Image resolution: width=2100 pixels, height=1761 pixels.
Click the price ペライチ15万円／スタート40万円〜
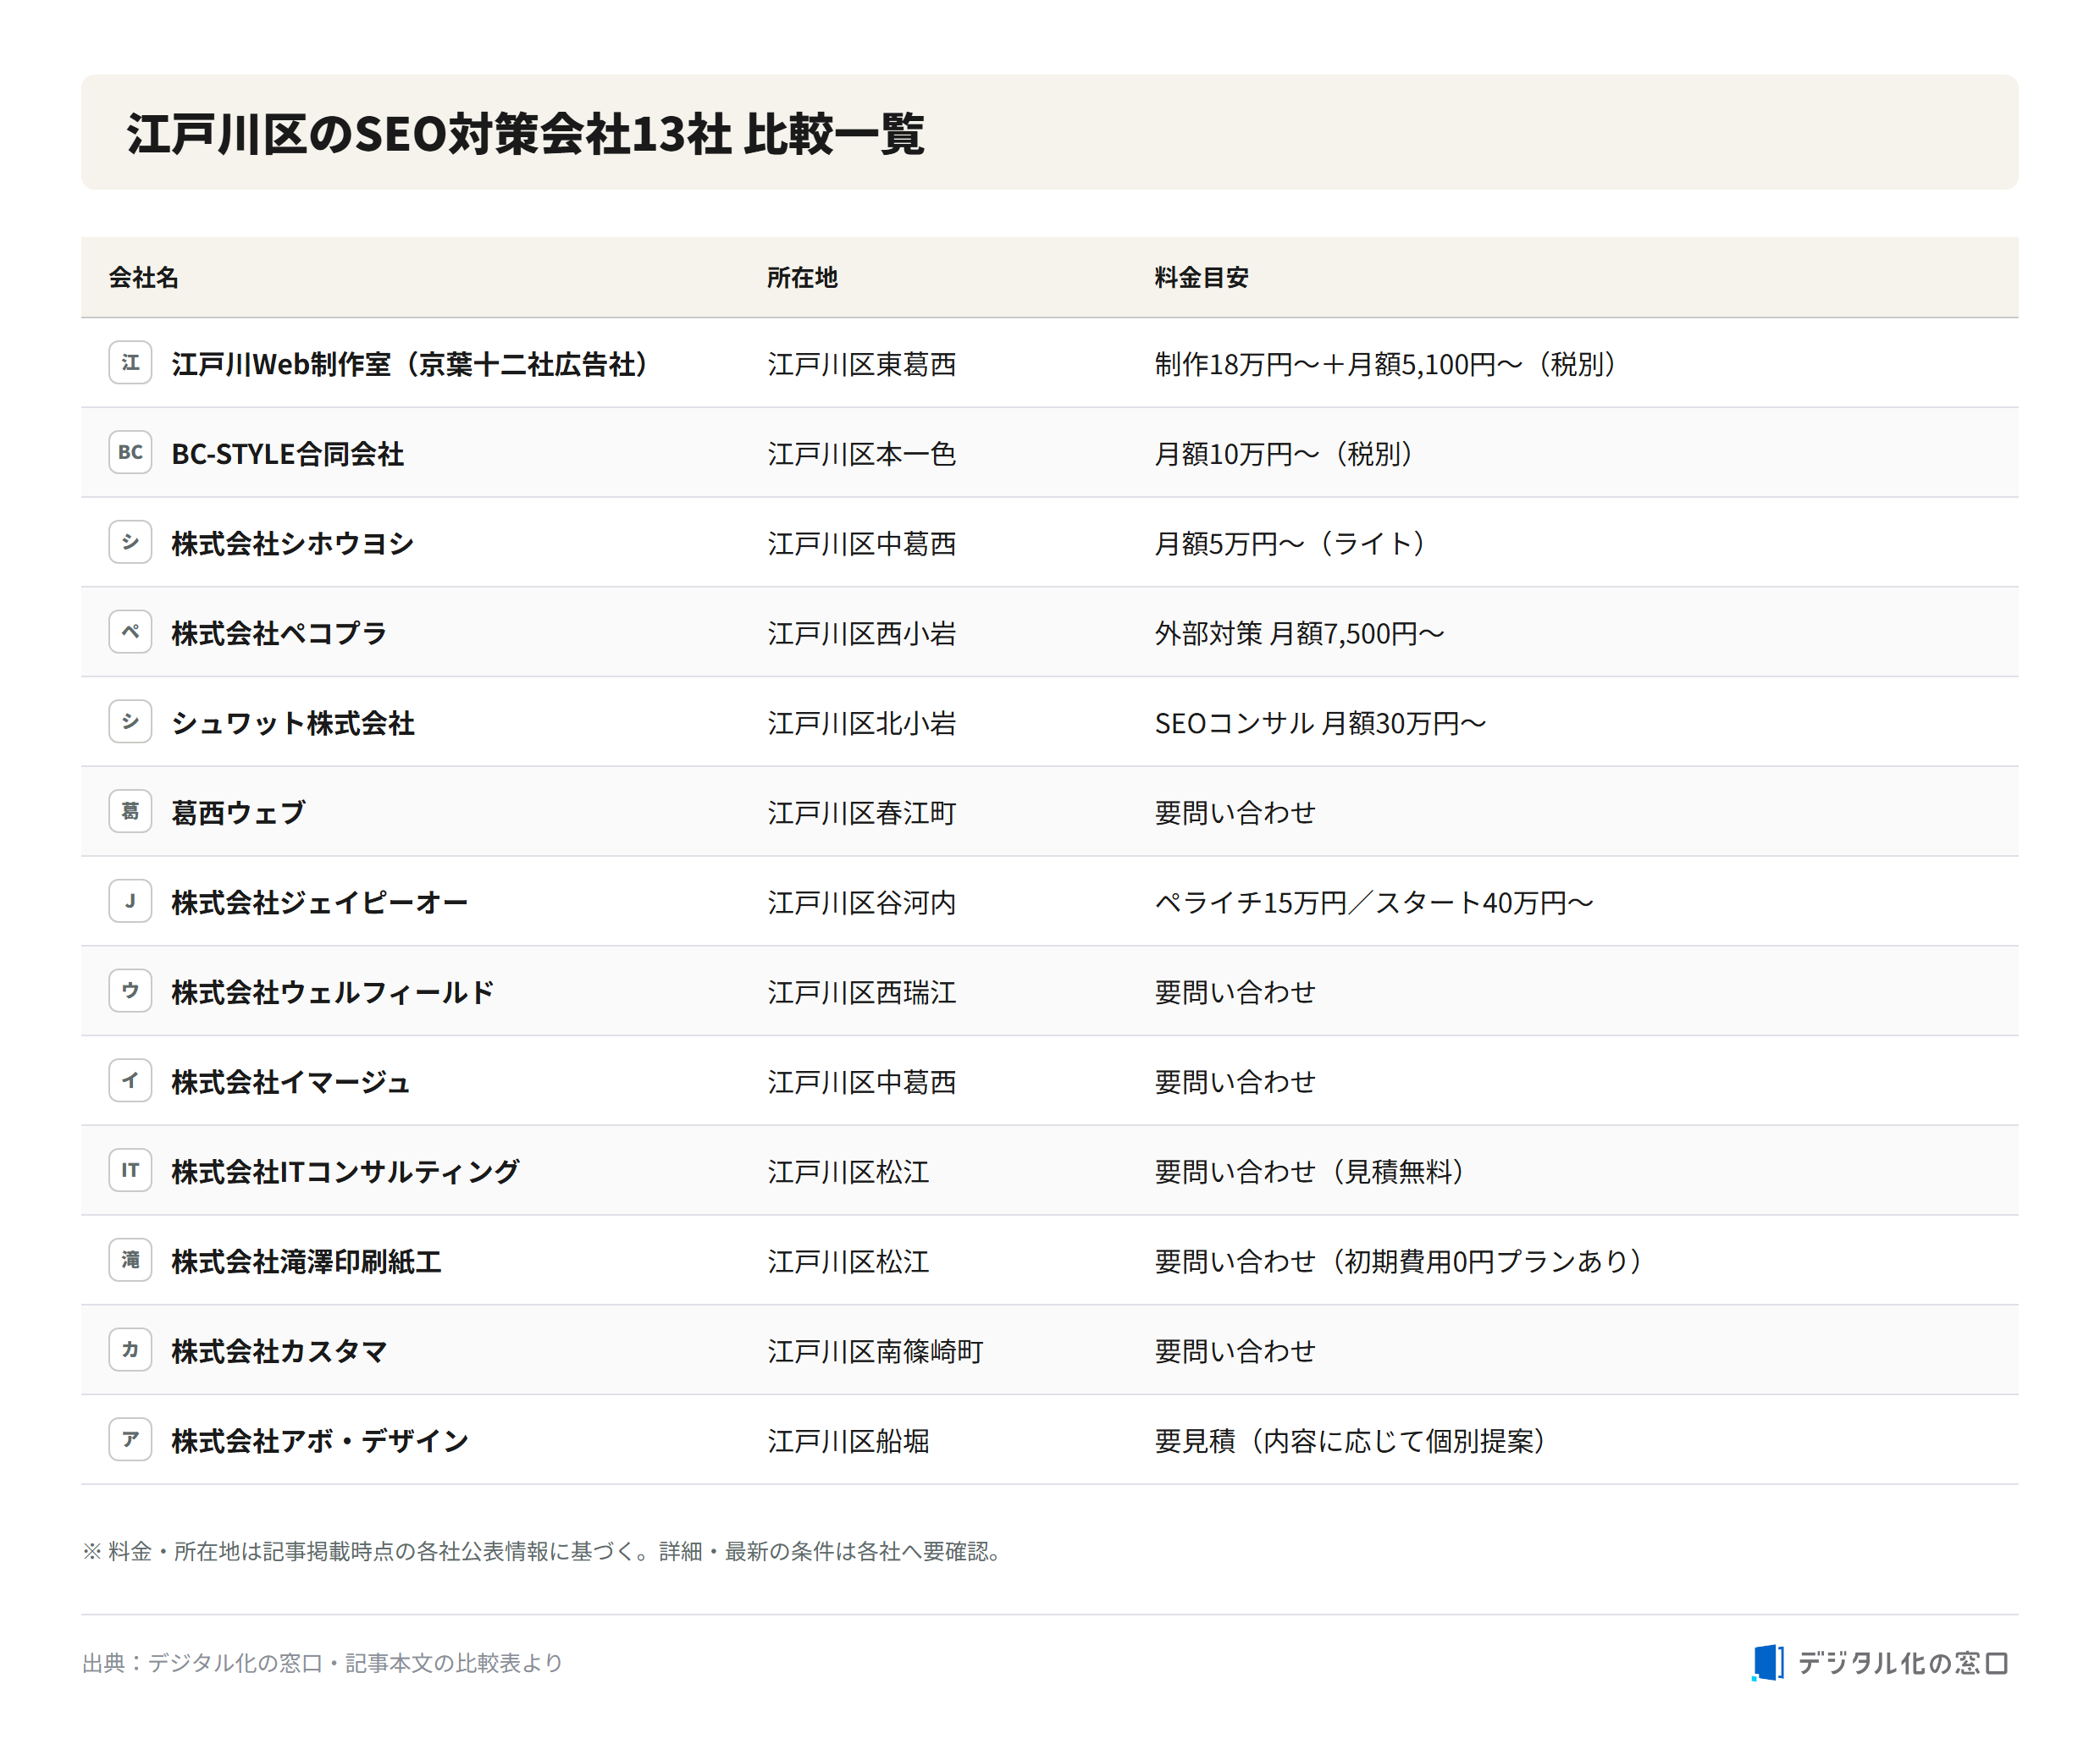click(x=1374, y=903)
